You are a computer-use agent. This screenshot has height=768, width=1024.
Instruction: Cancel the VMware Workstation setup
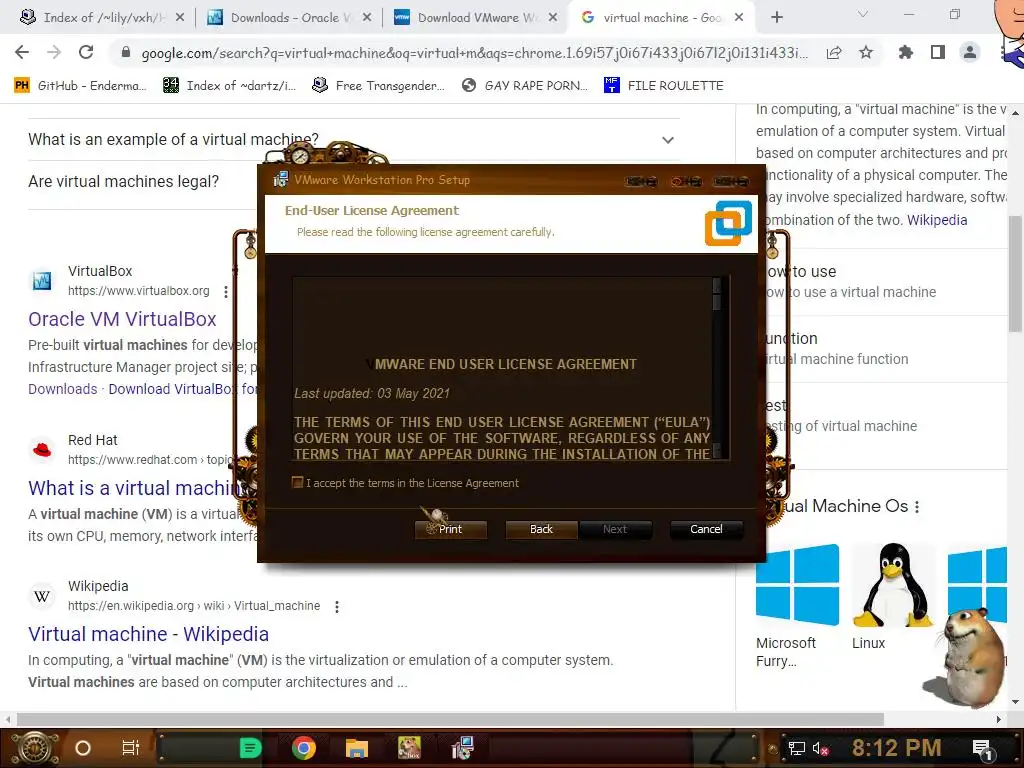tap(707, 529)
